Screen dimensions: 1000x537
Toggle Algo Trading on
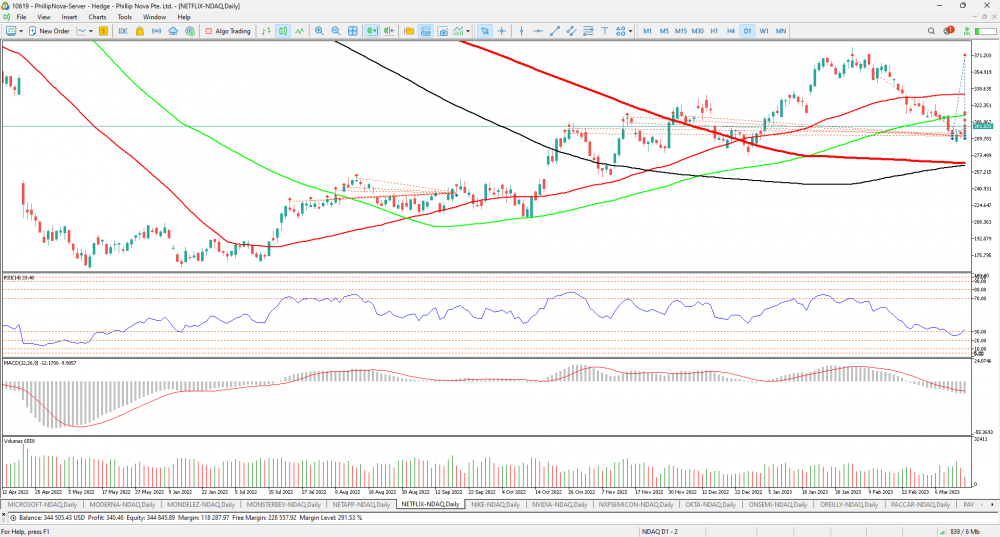coord(227,31)
